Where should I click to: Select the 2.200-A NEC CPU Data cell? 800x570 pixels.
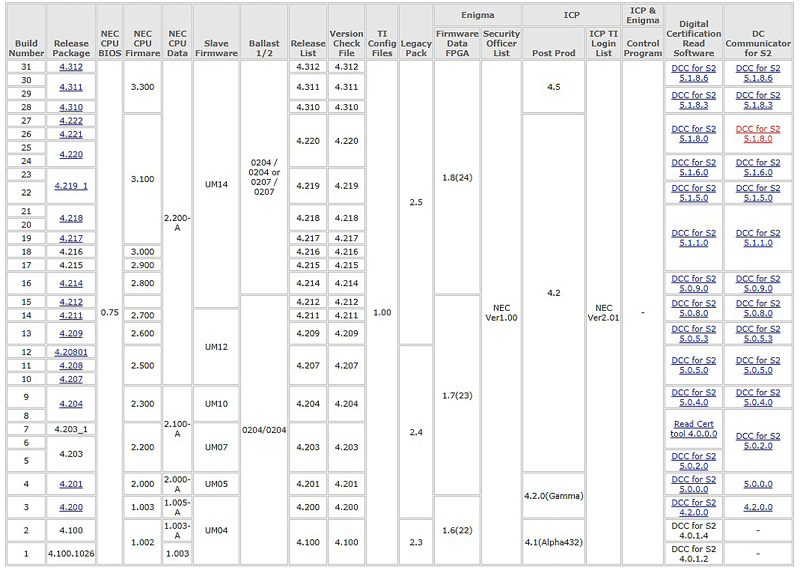coord(177,223)
